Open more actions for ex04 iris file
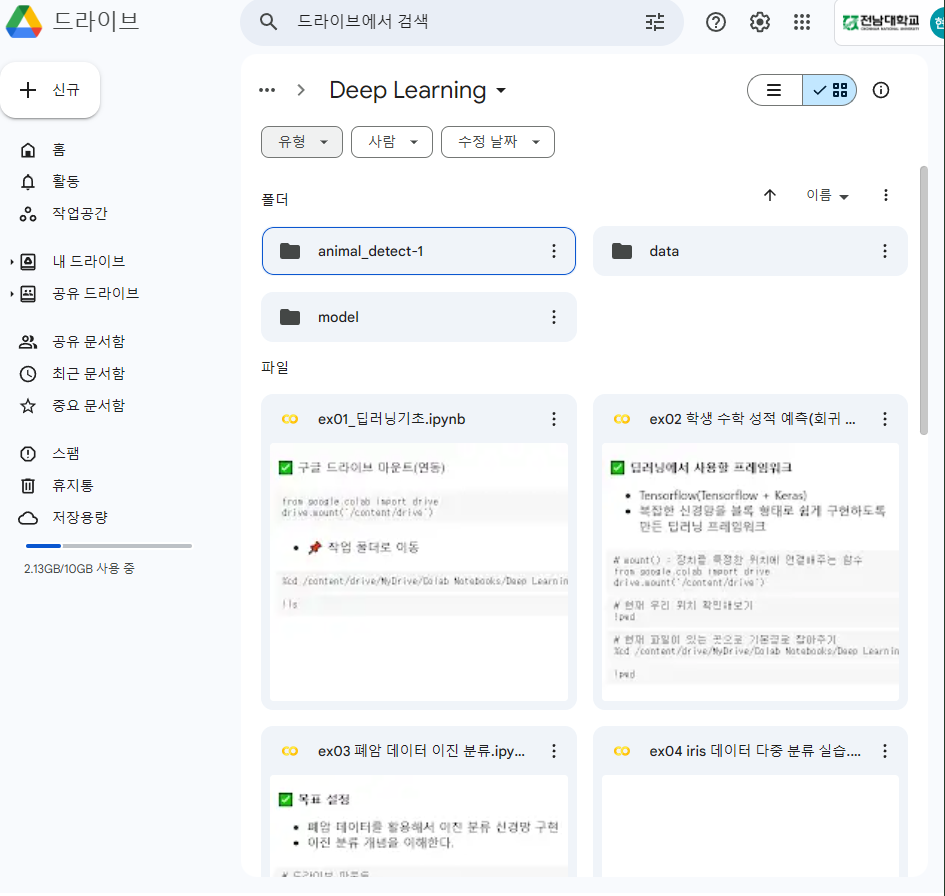 point(885,751)
